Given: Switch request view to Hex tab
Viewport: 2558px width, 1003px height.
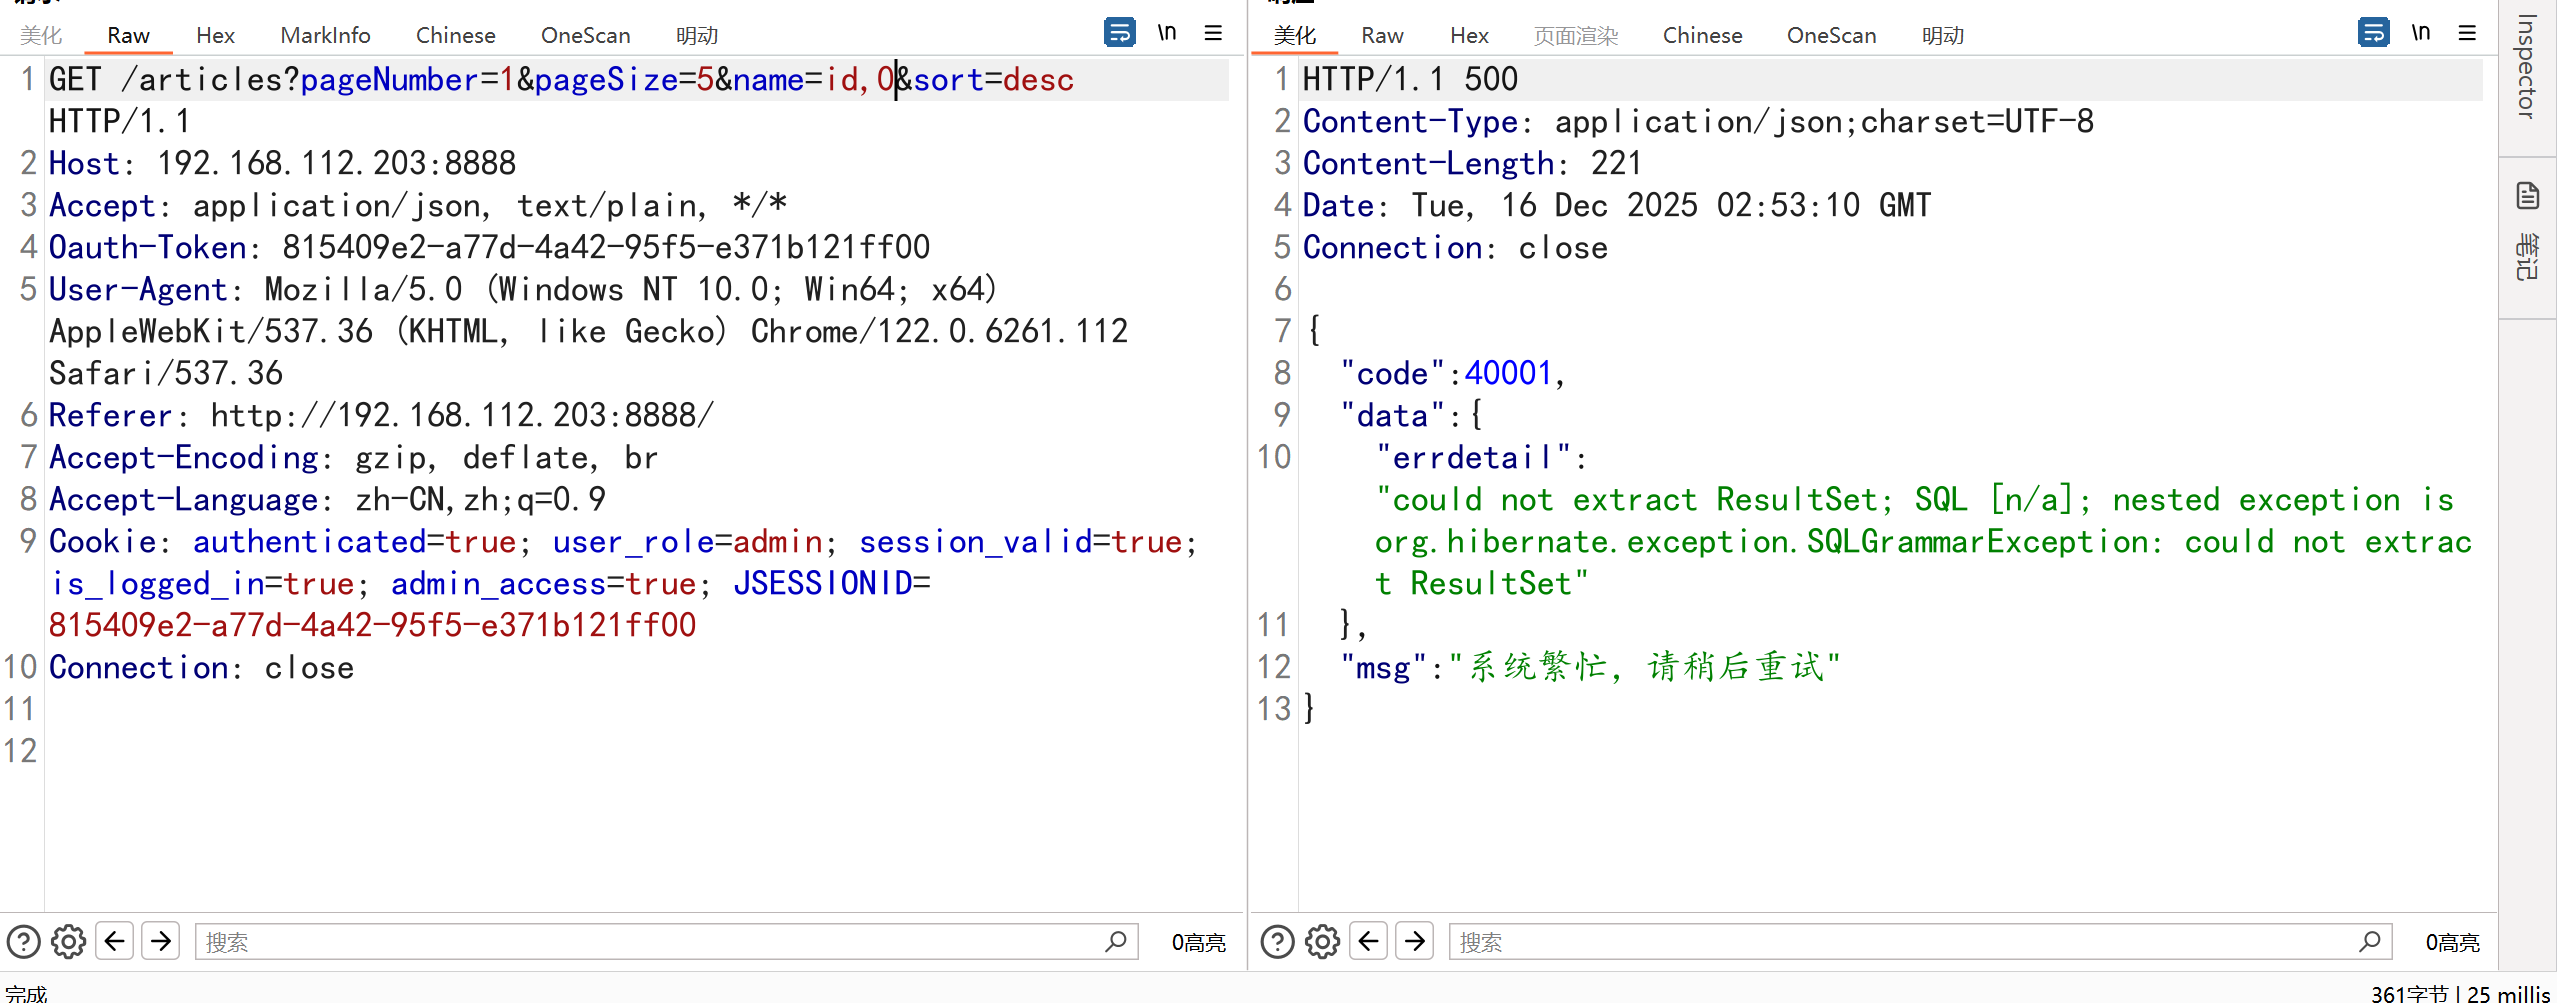Looking at the screenshot, I should [215, 36].
